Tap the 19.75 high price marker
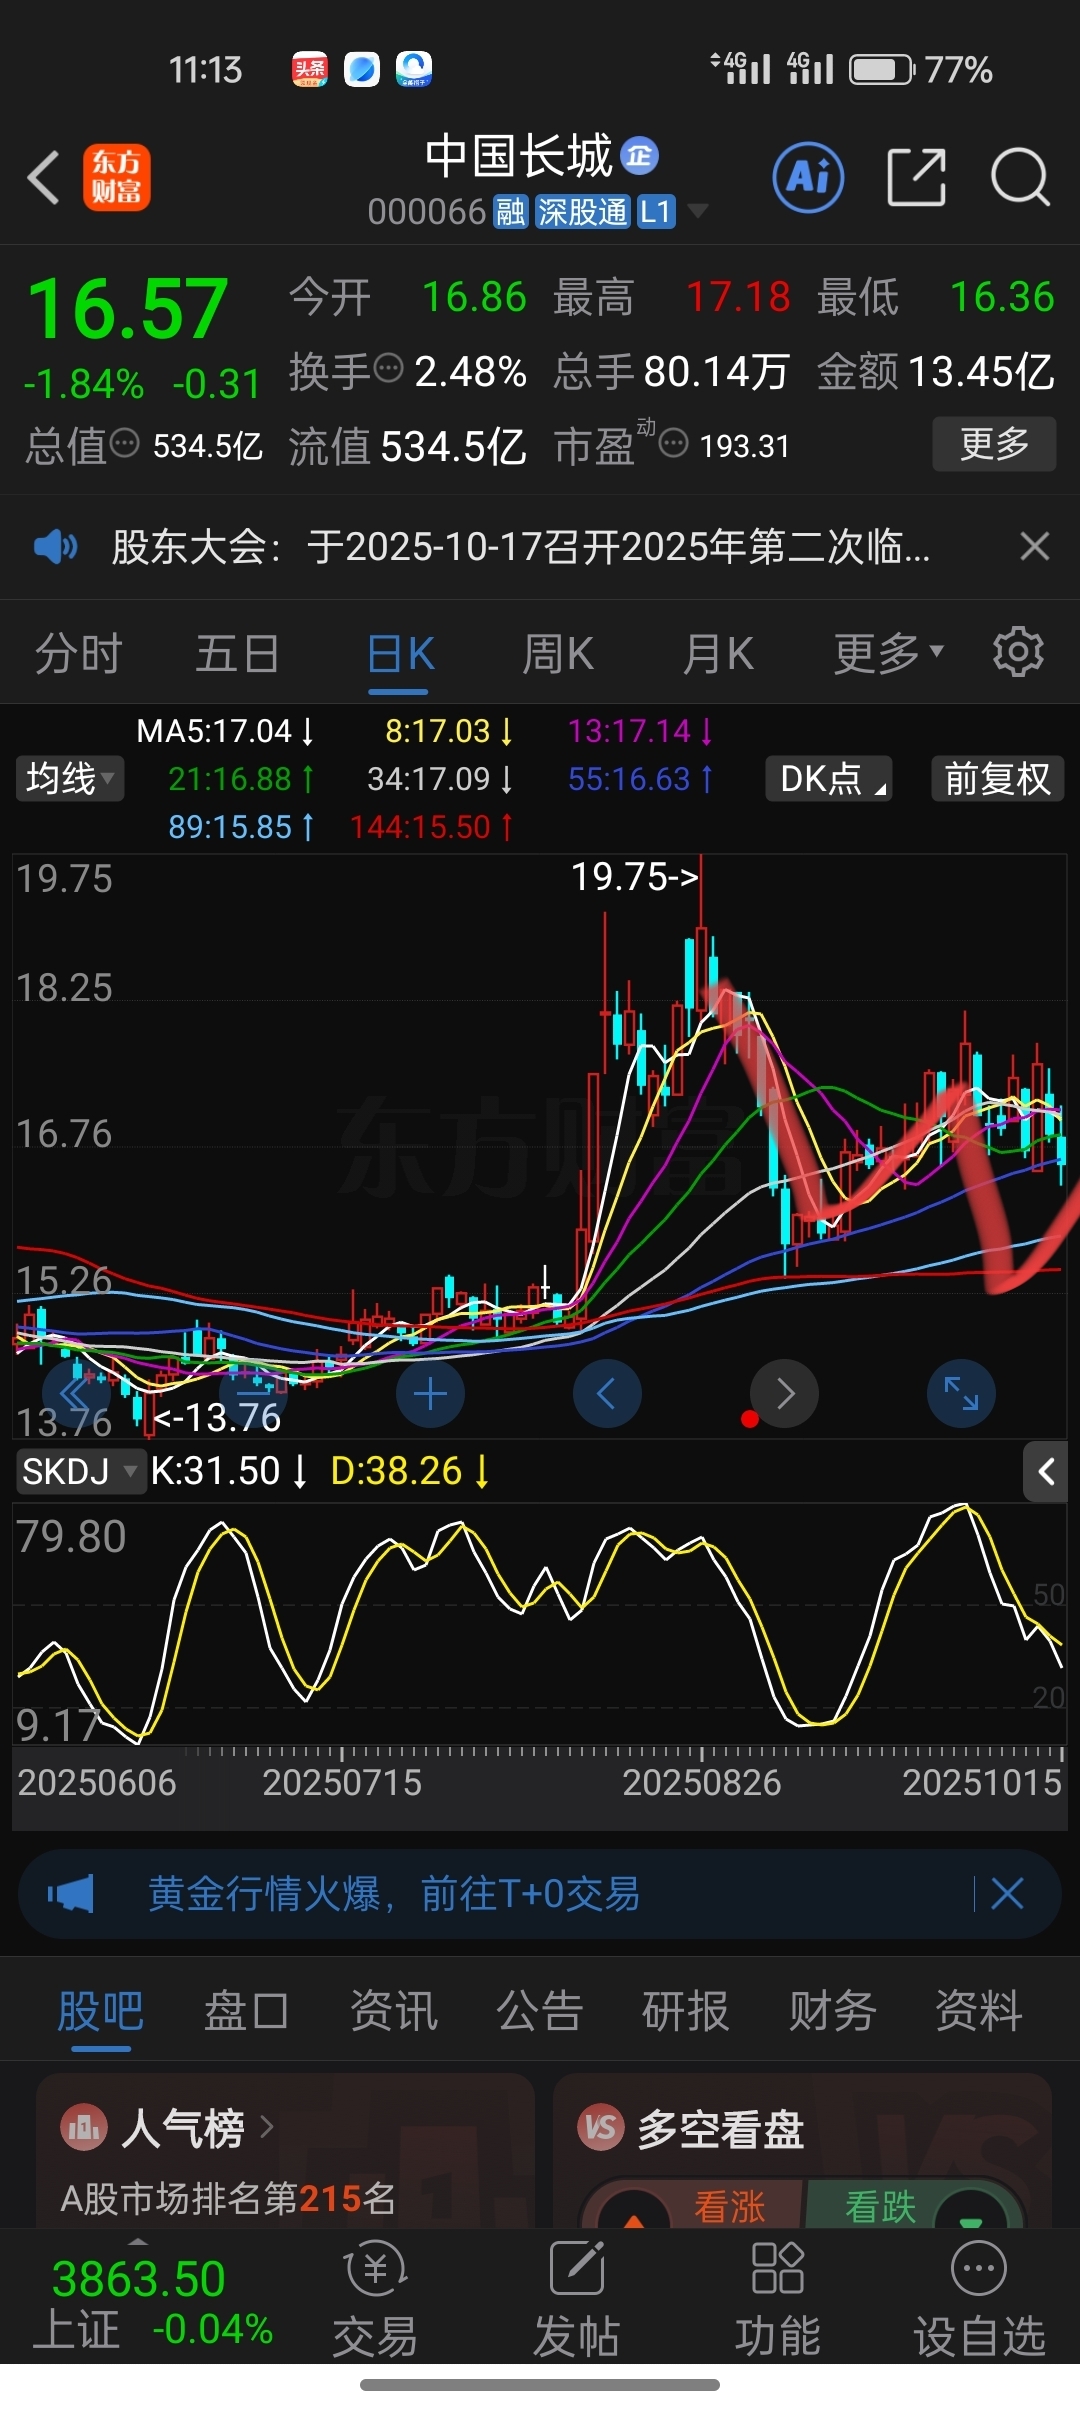 click(635, 877)
